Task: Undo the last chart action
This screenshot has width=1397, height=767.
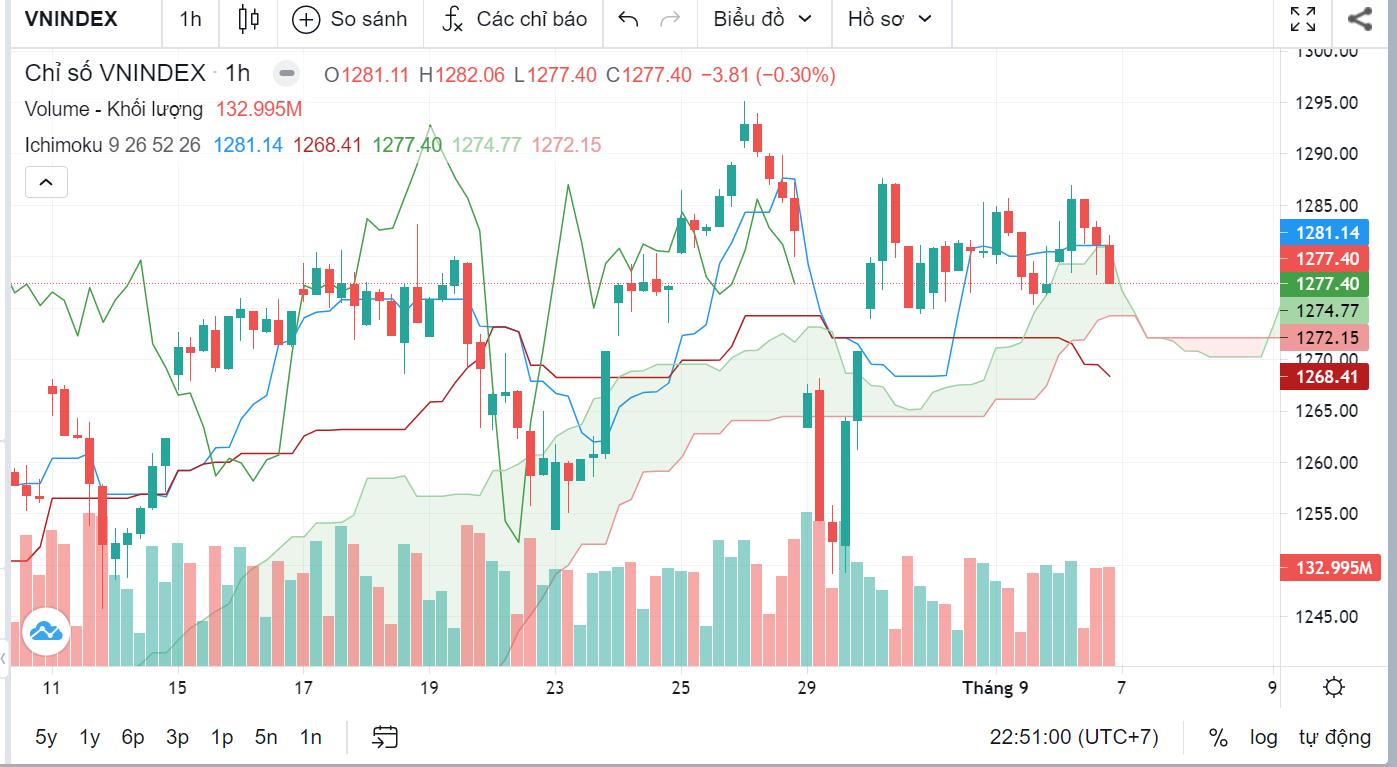Action: [x=628, y=19]
